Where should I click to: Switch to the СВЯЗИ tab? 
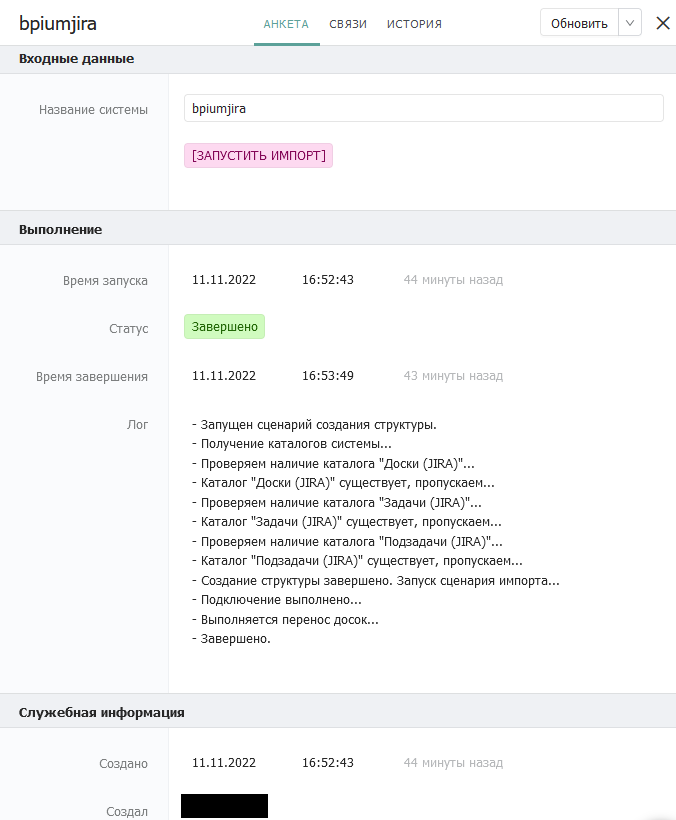click(x=348, y=24)
